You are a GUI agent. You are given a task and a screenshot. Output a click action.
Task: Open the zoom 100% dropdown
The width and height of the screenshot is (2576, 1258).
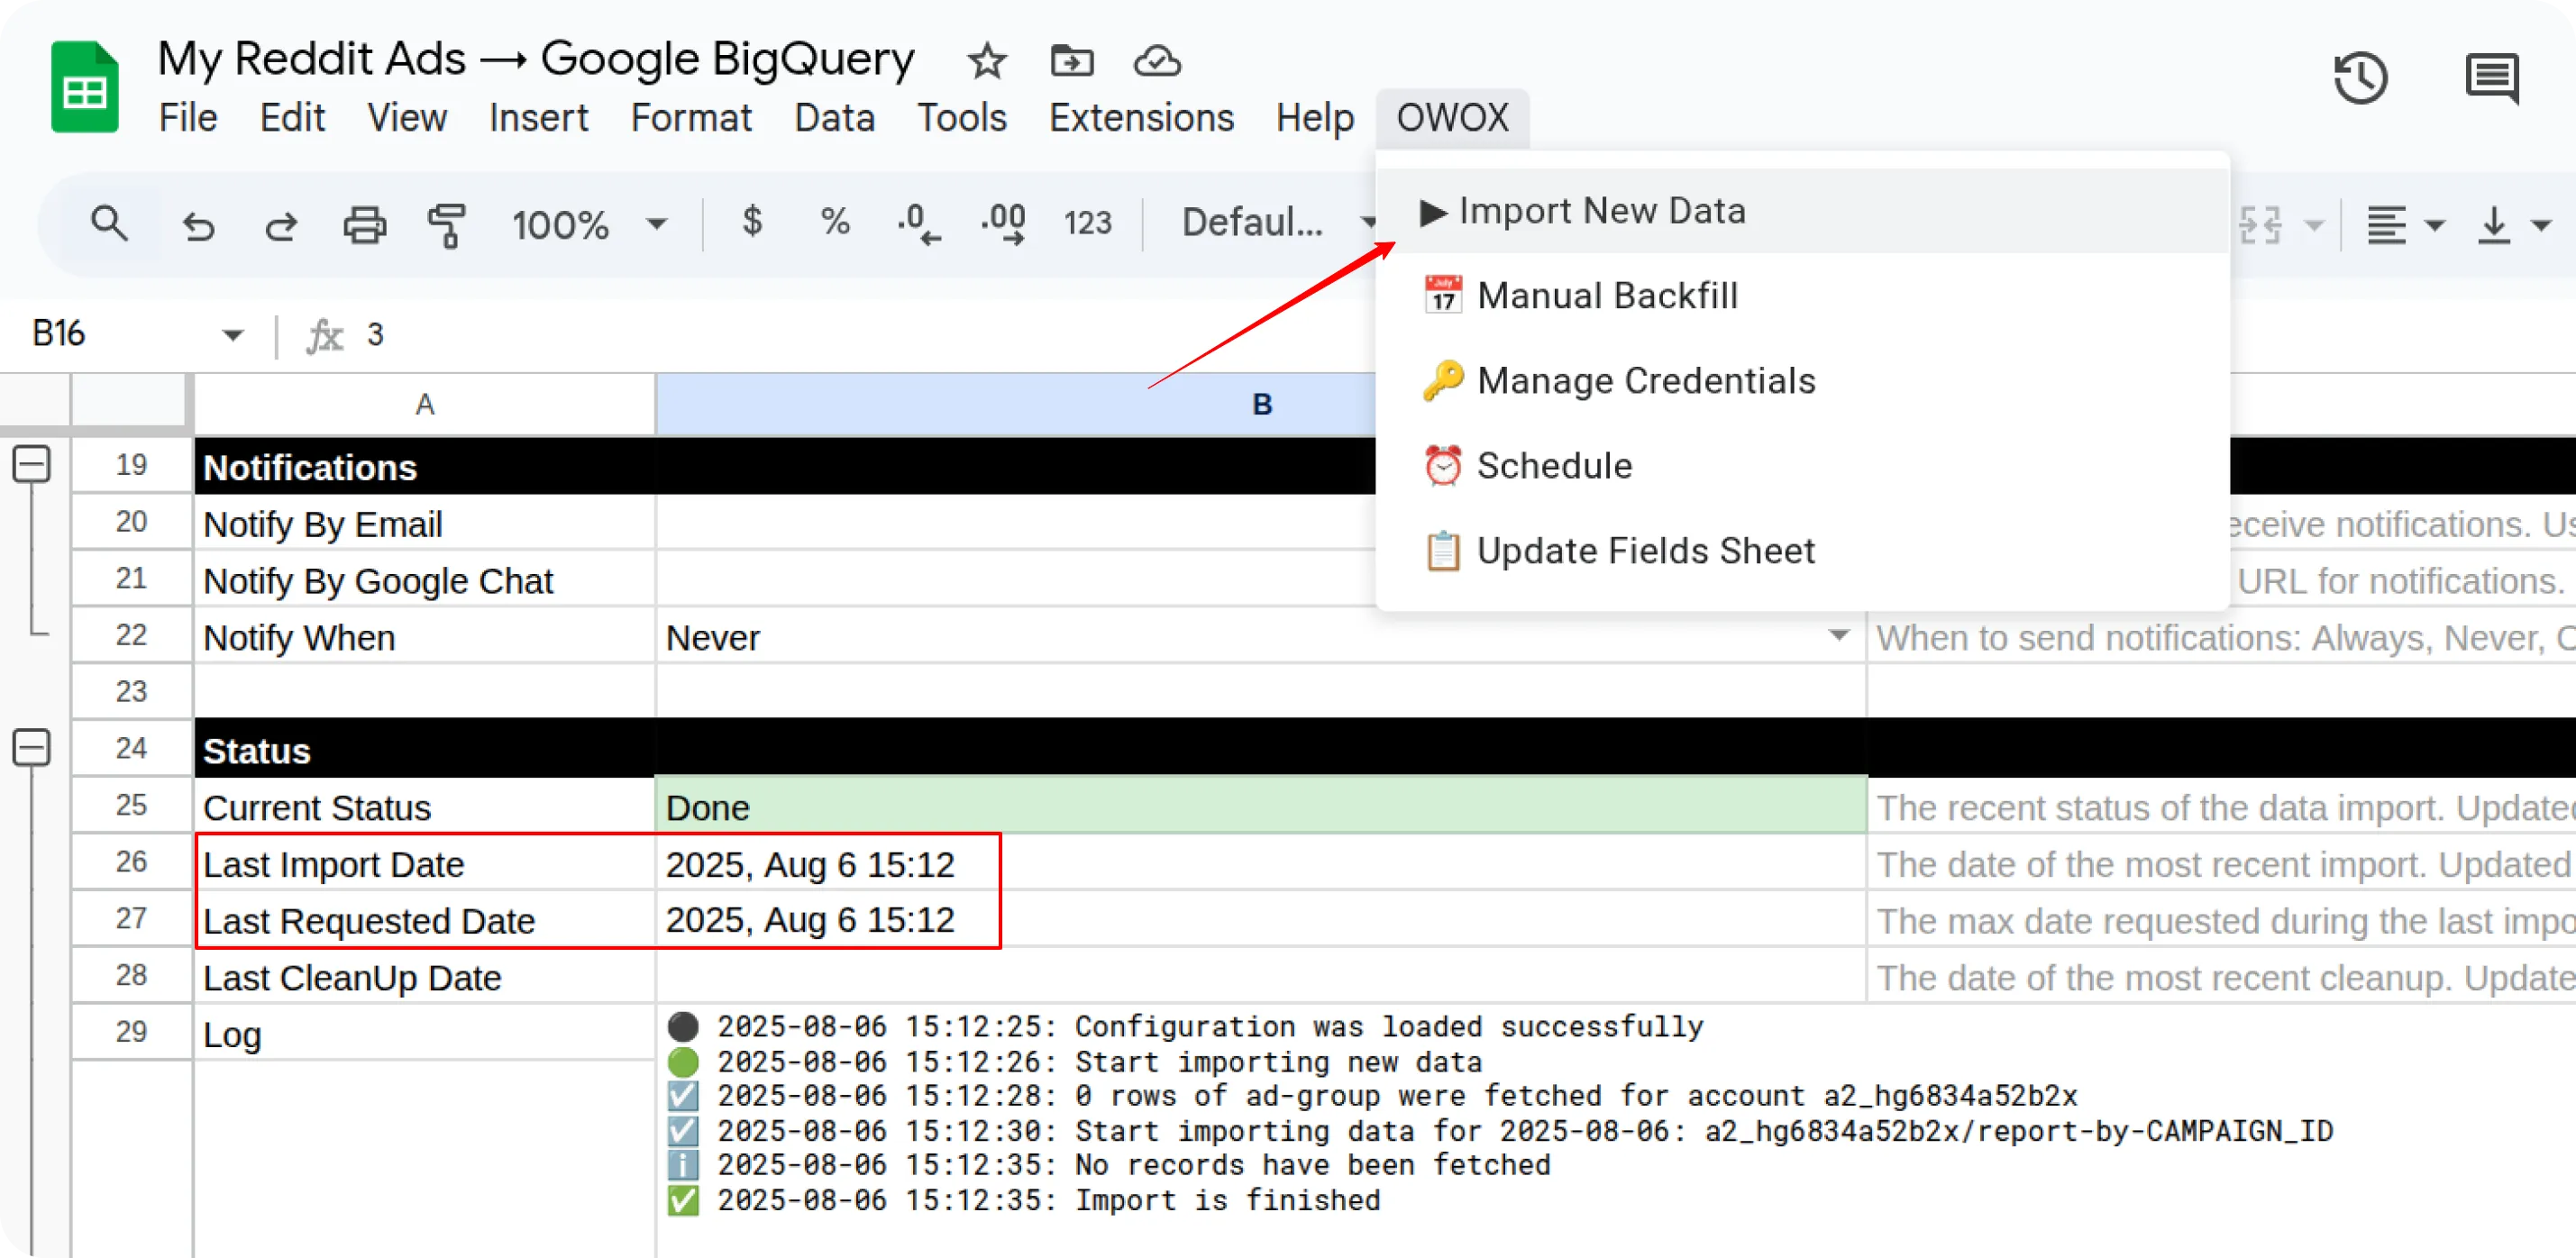coord(590,224)
